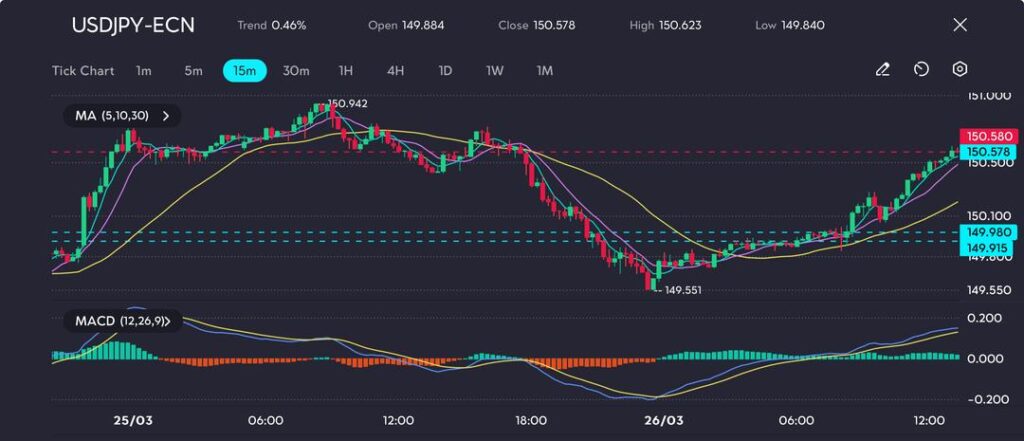Open chart settings hexagon icon

pyautogui.click(x=960, y=70)
